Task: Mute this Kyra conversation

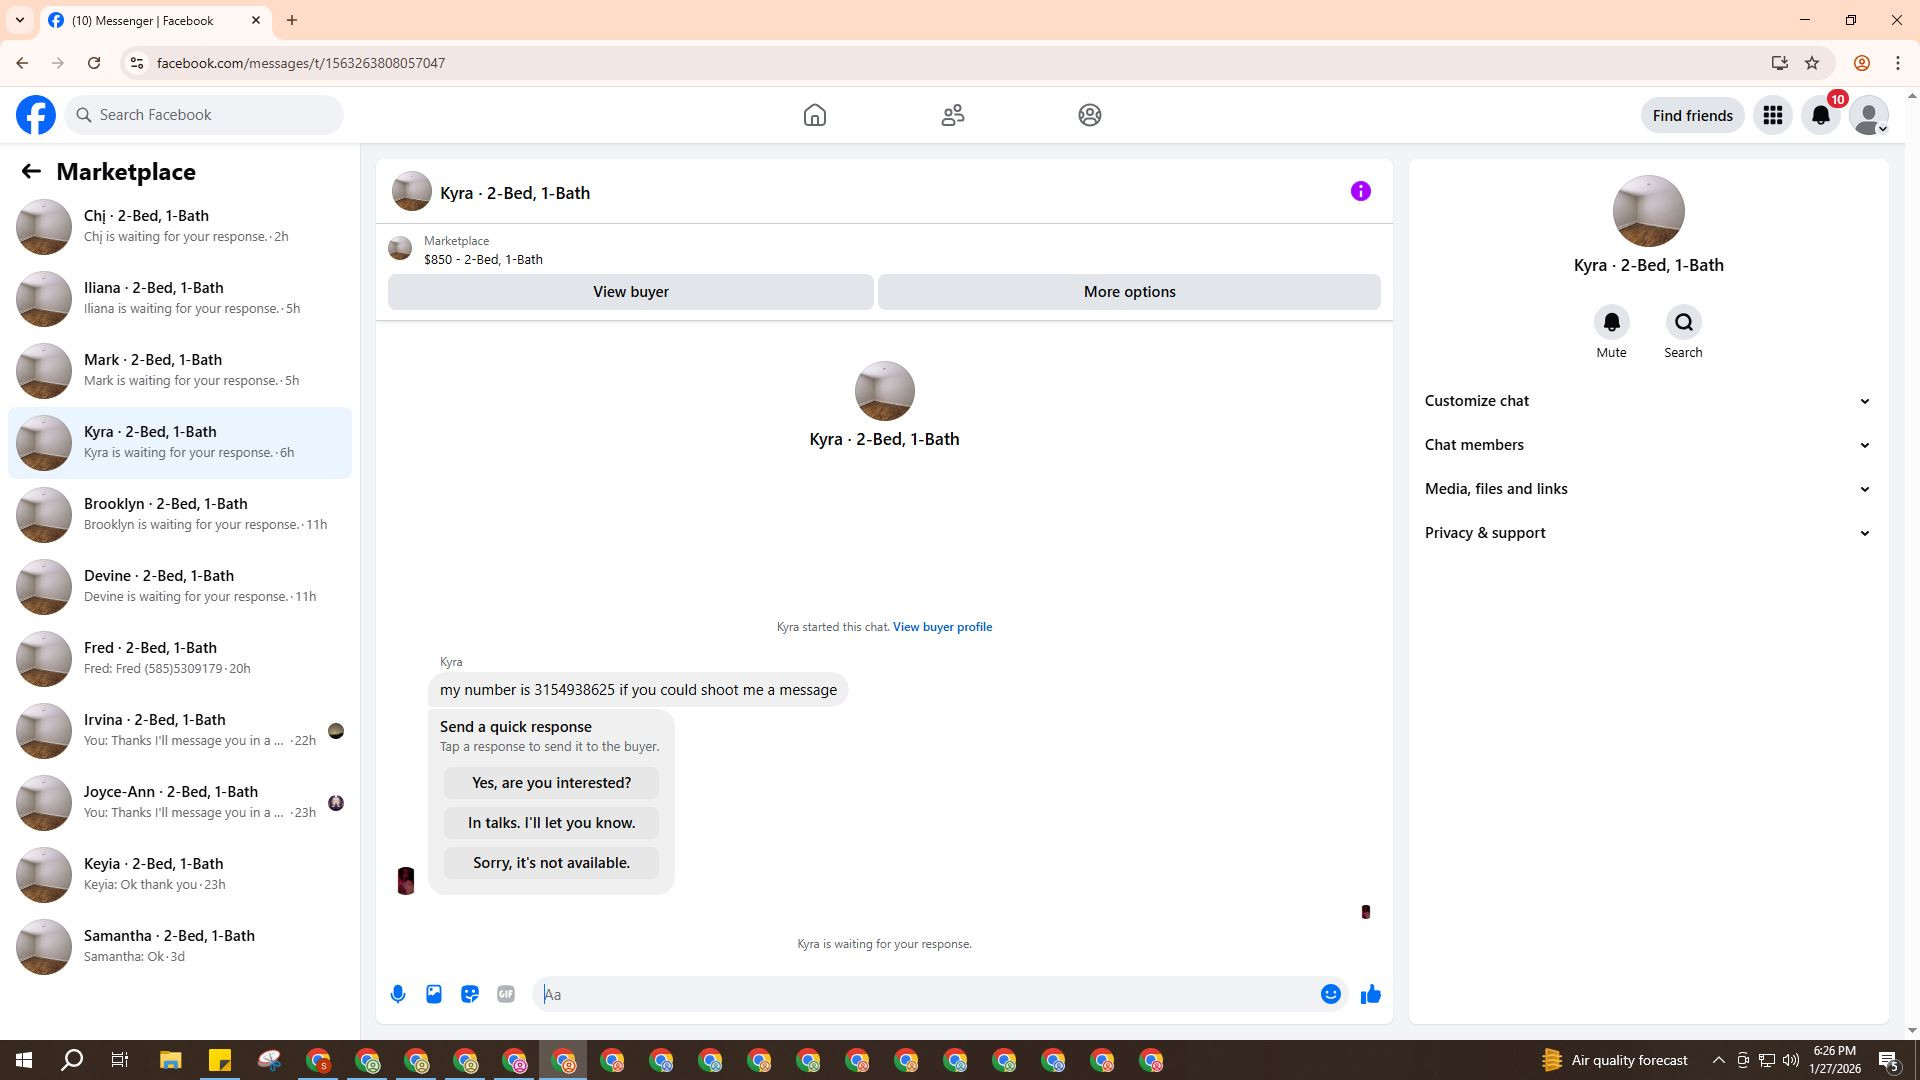Action: [1611, 323]
